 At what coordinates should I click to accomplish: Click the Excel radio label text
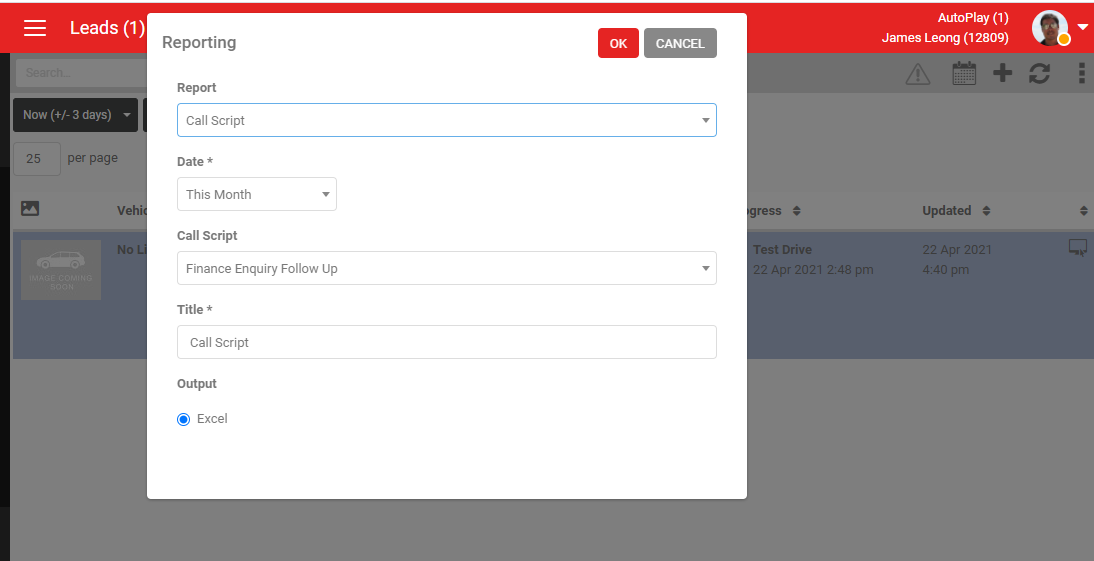[212, 419]
